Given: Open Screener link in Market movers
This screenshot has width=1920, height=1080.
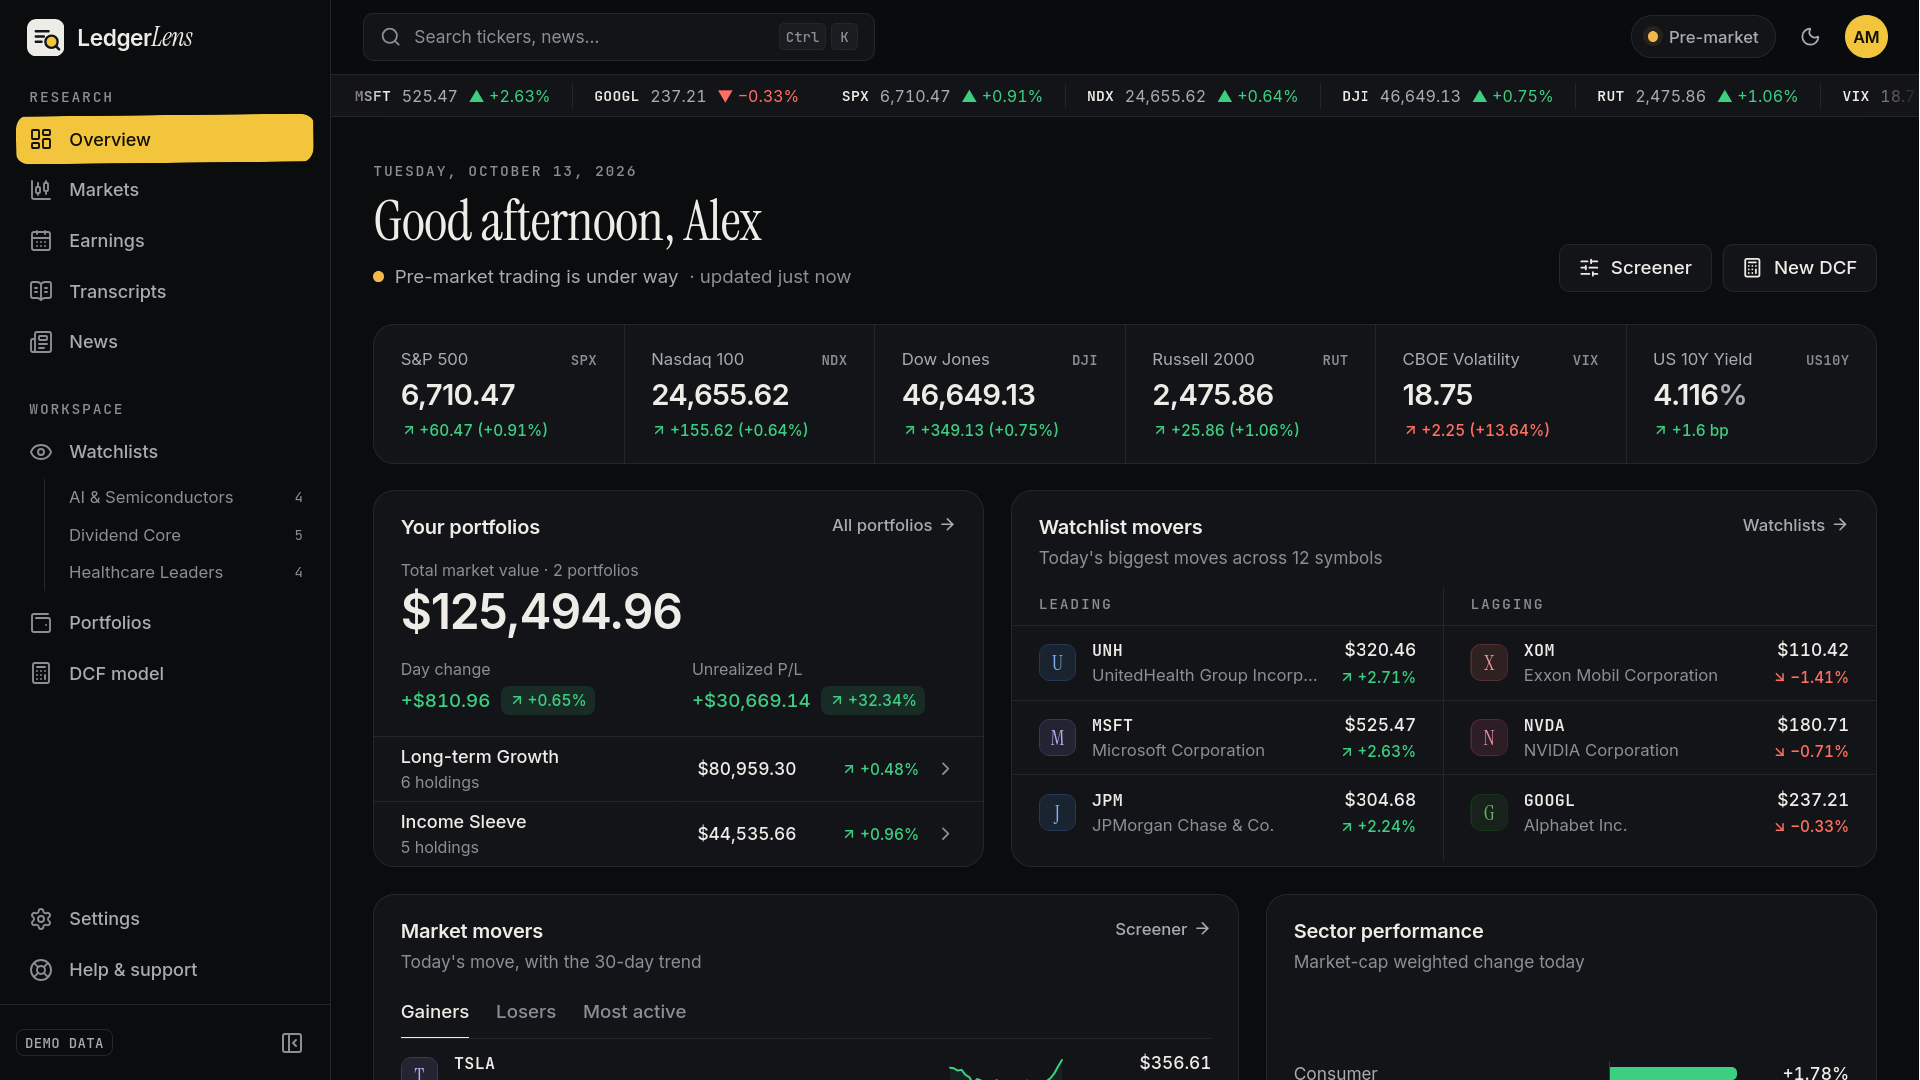Looking at the screenshot, I should 1163,929.
